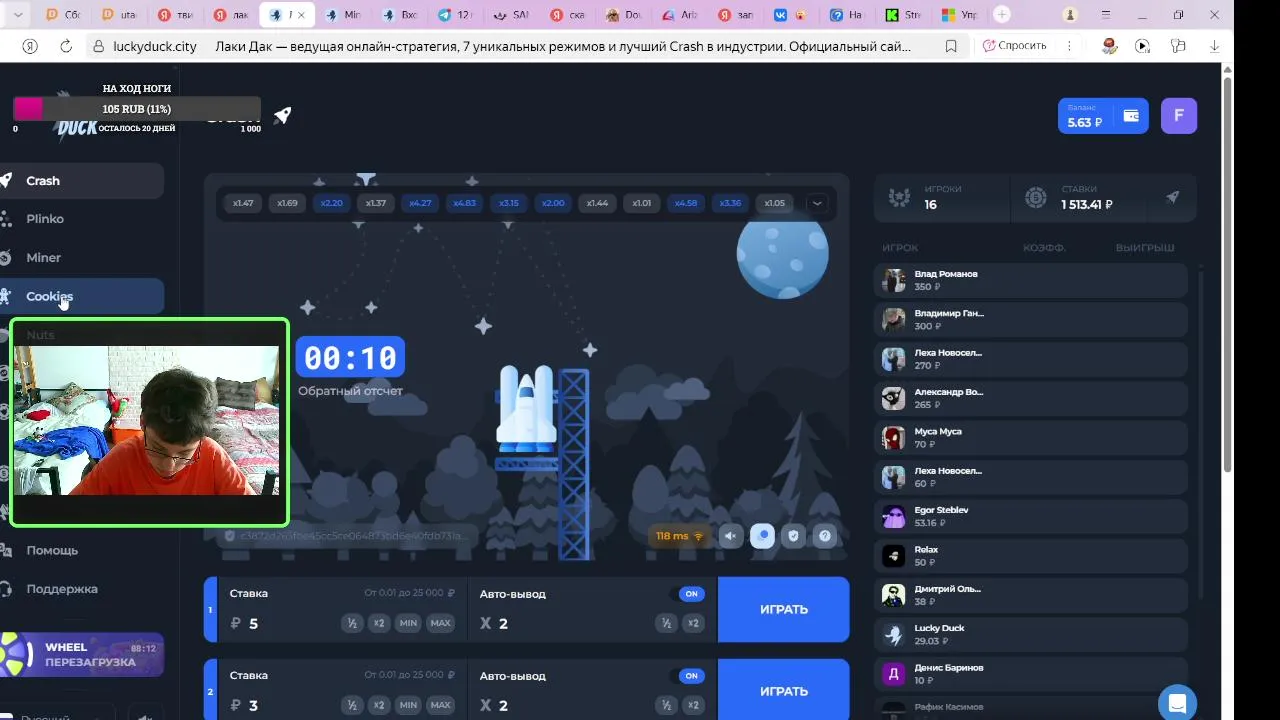Double the auto-cashout multiplier of bet 1

coord(693,623)
